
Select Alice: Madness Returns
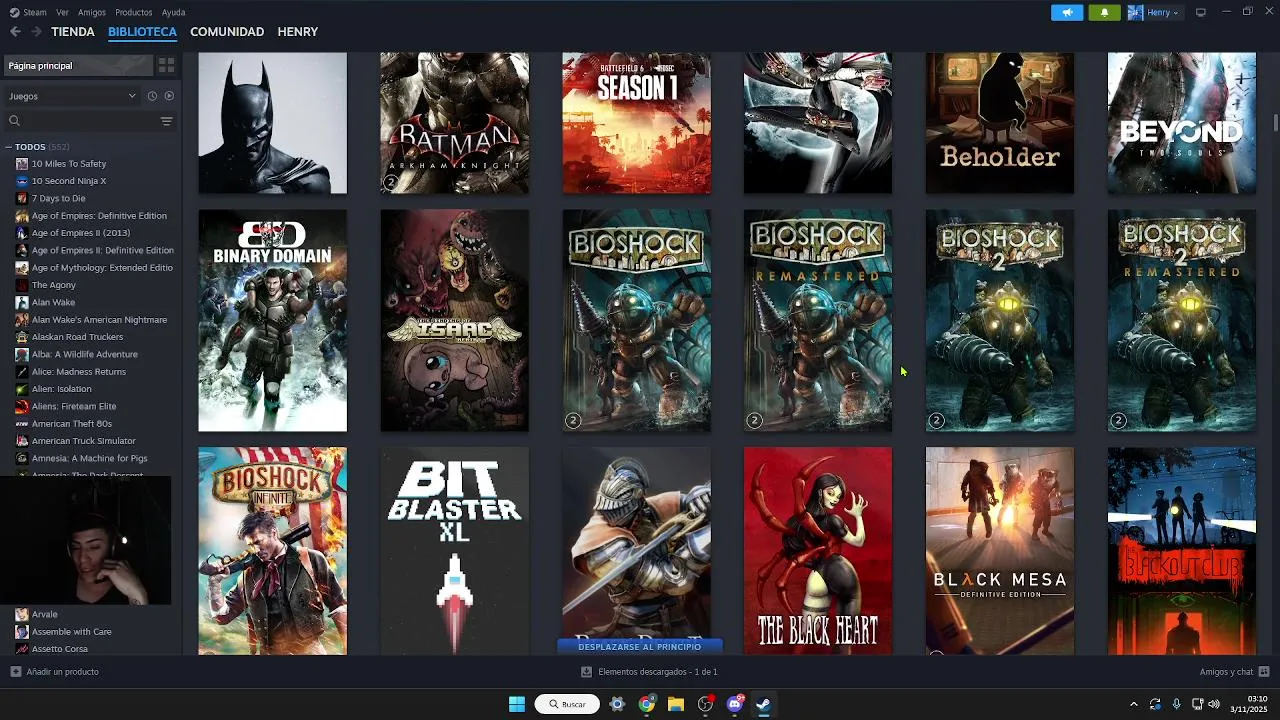(x=79, y=372)
